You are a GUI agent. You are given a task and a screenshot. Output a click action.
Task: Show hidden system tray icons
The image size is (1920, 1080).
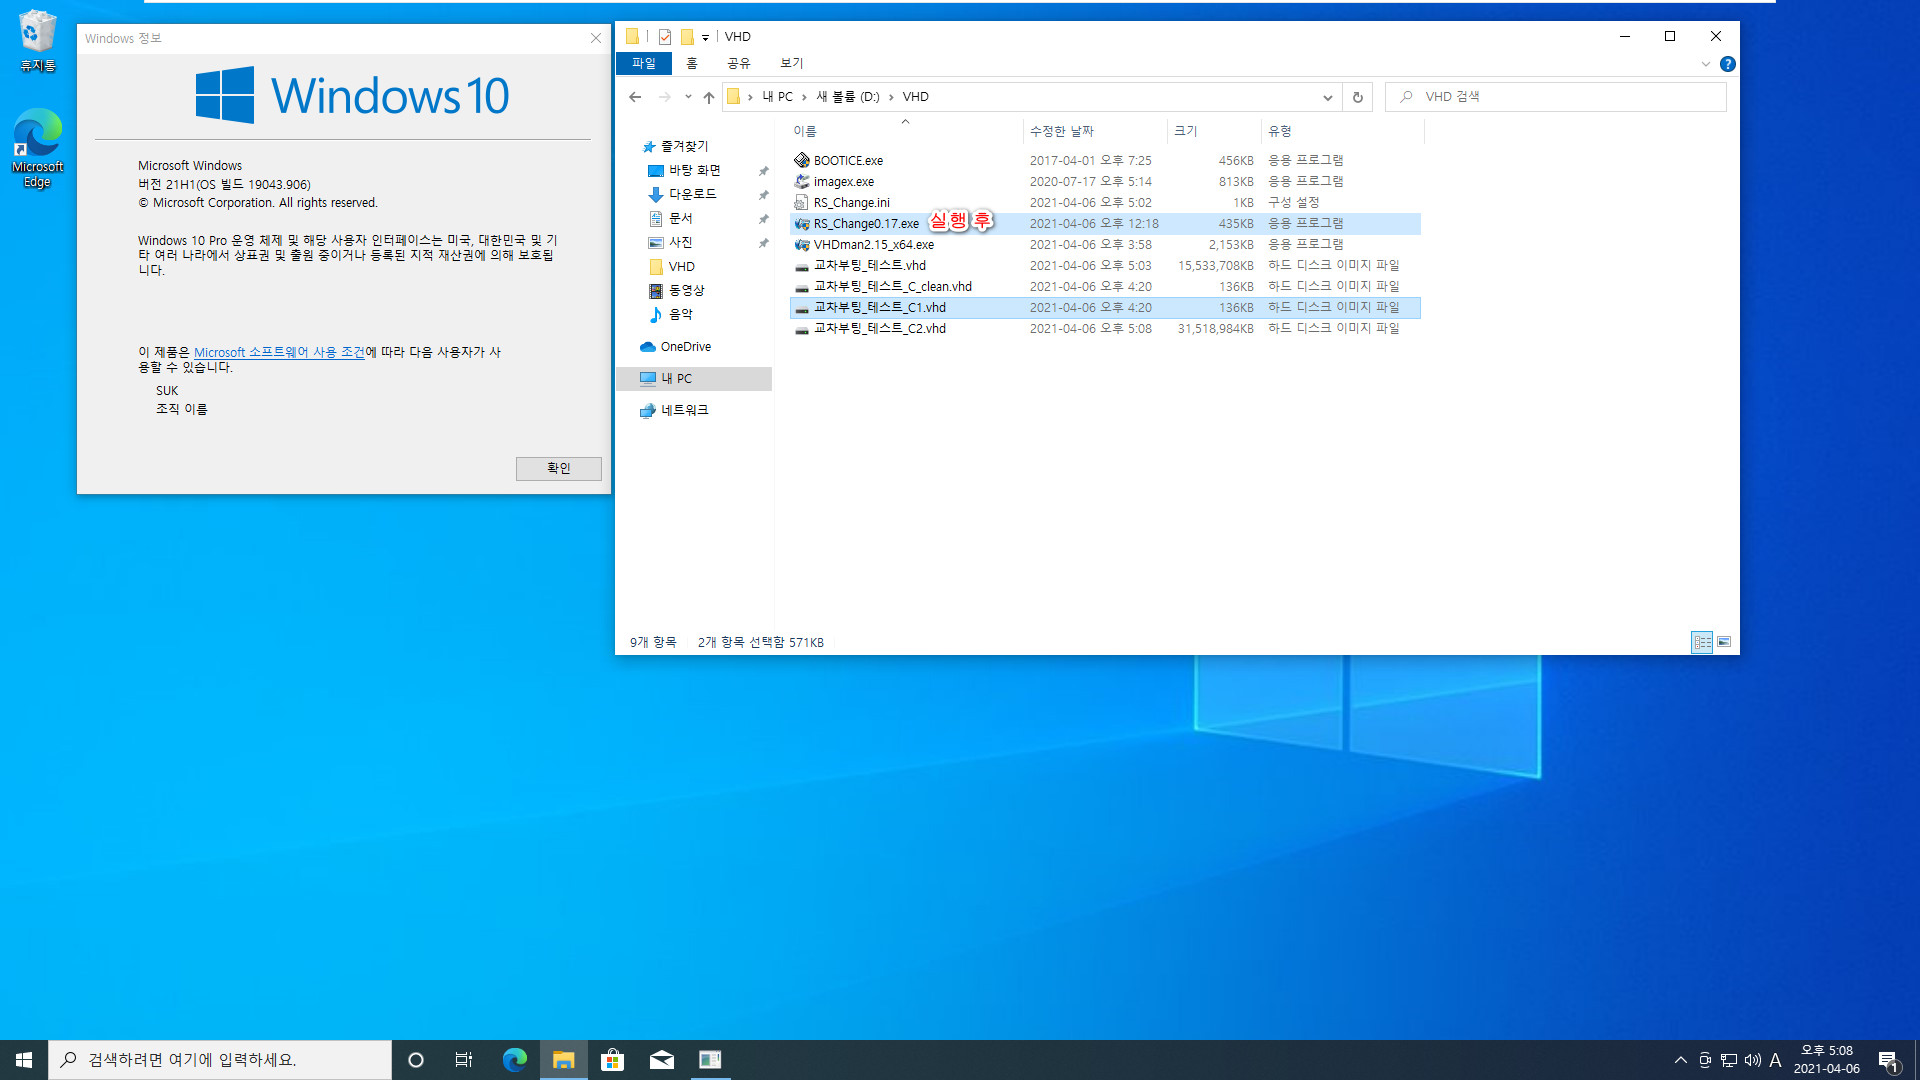(x=1680, y=1060)
